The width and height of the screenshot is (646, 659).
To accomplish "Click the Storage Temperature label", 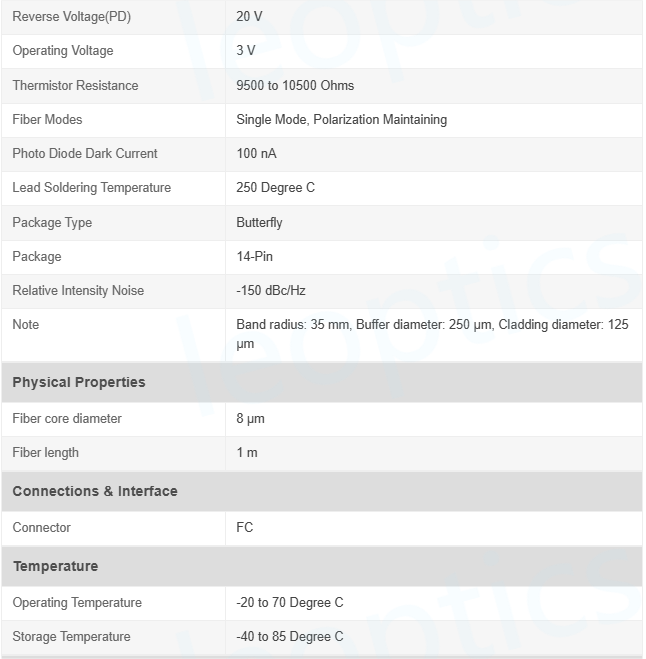I will tap(71, 636).
